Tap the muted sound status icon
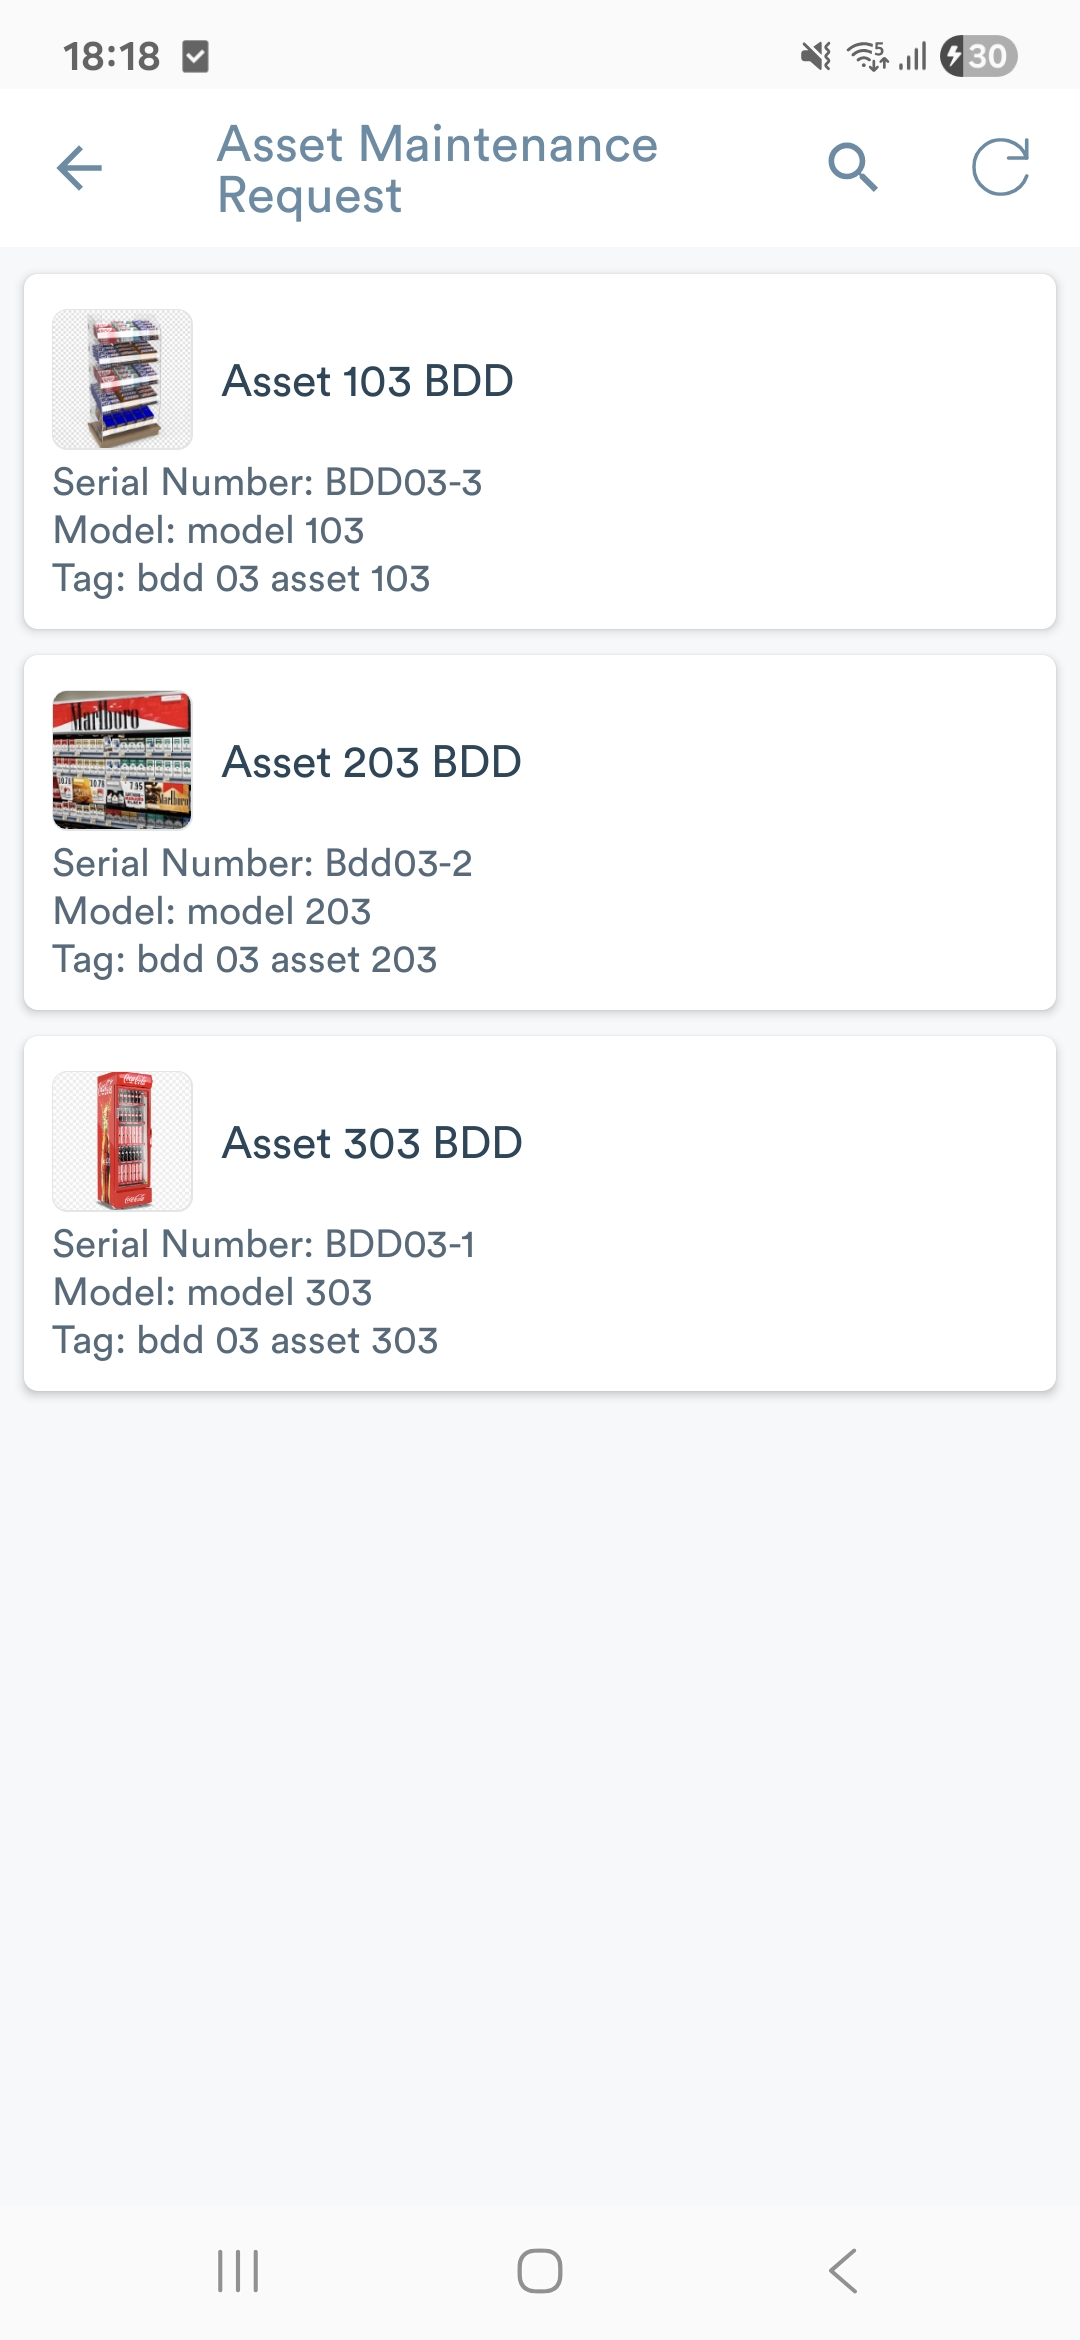This screenshot has width=1080, height=2340. 816,56
